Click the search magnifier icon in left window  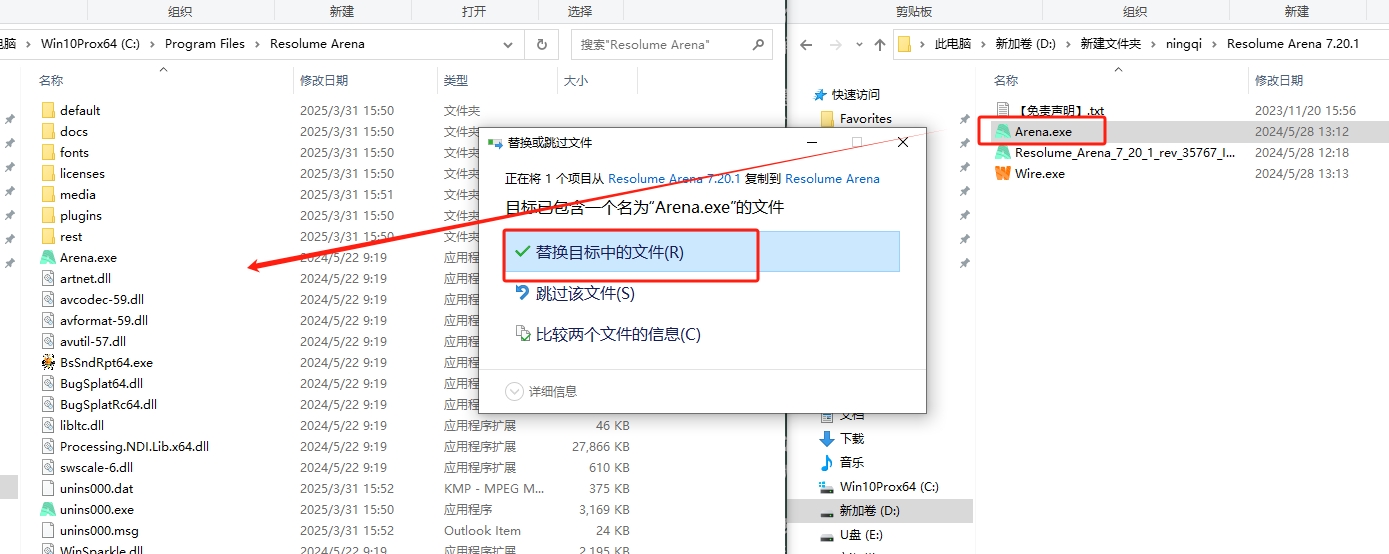click(x=759, y=44)
